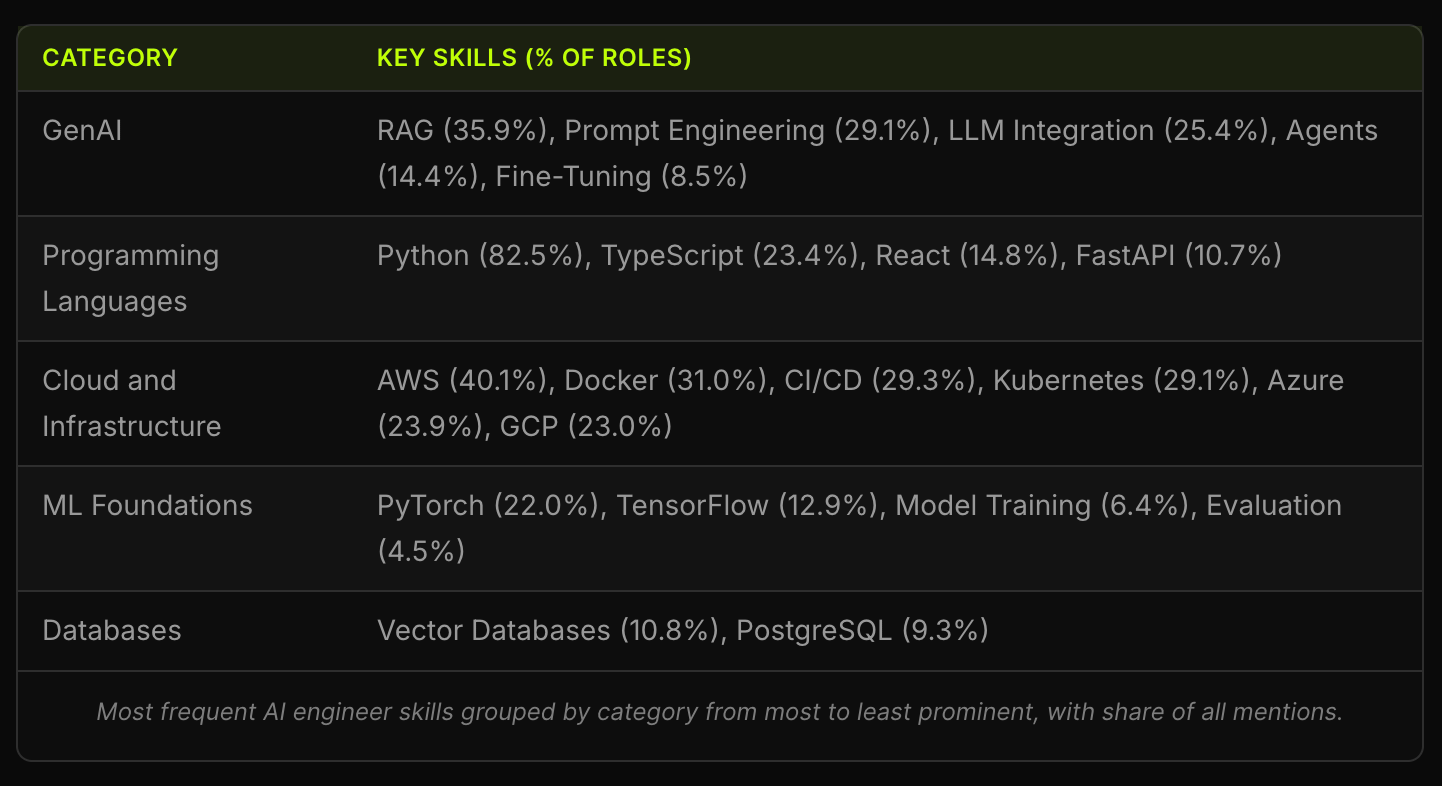Click the KEY SKILLS (% OF ROLES) header
The height and width of the screenshot is (786, 1442).
tap(534, 58)
